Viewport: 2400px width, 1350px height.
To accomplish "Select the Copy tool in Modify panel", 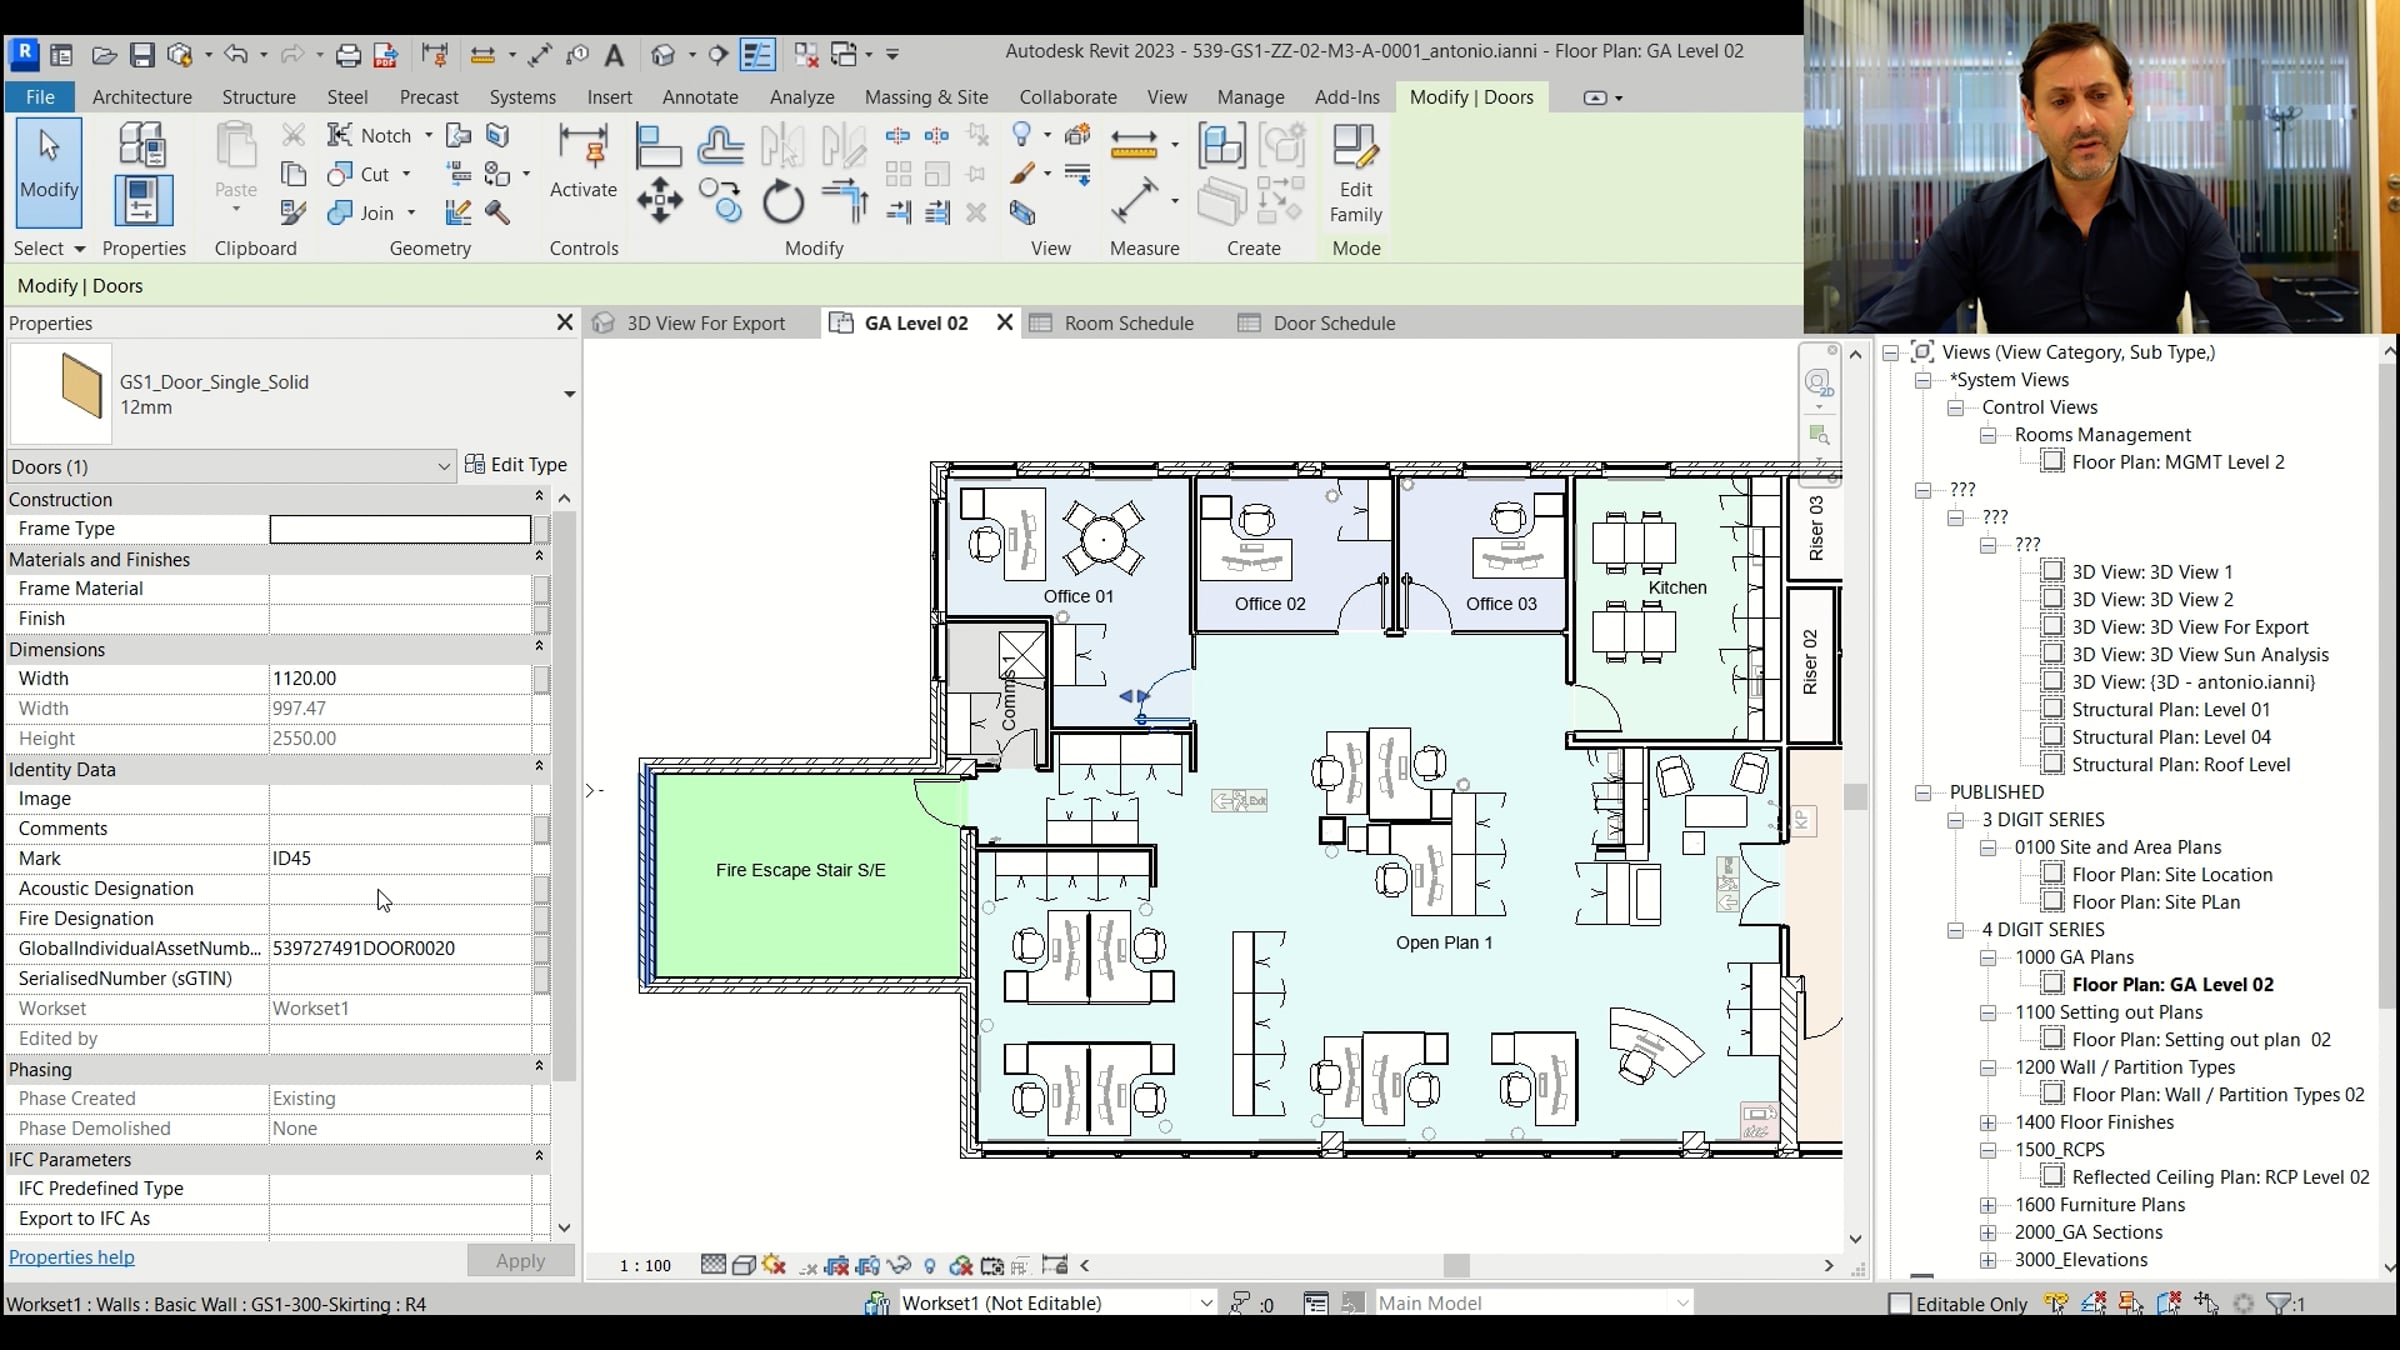I will click(x=720, y=200).
